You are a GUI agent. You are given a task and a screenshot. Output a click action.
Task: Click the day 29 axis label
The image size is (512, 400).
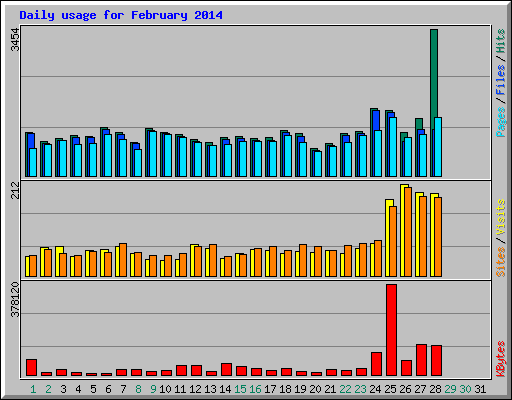[x=450, y=389]
